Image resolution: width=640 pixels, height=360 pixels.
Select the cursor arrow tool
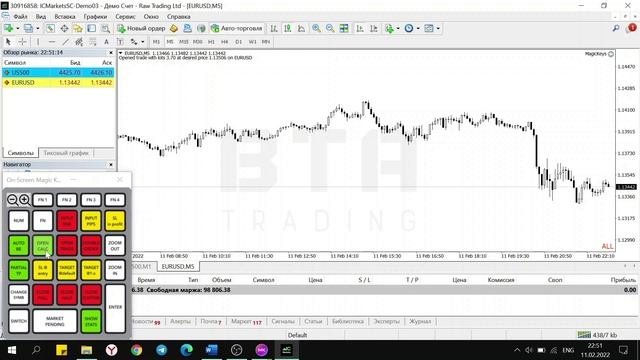8,42
